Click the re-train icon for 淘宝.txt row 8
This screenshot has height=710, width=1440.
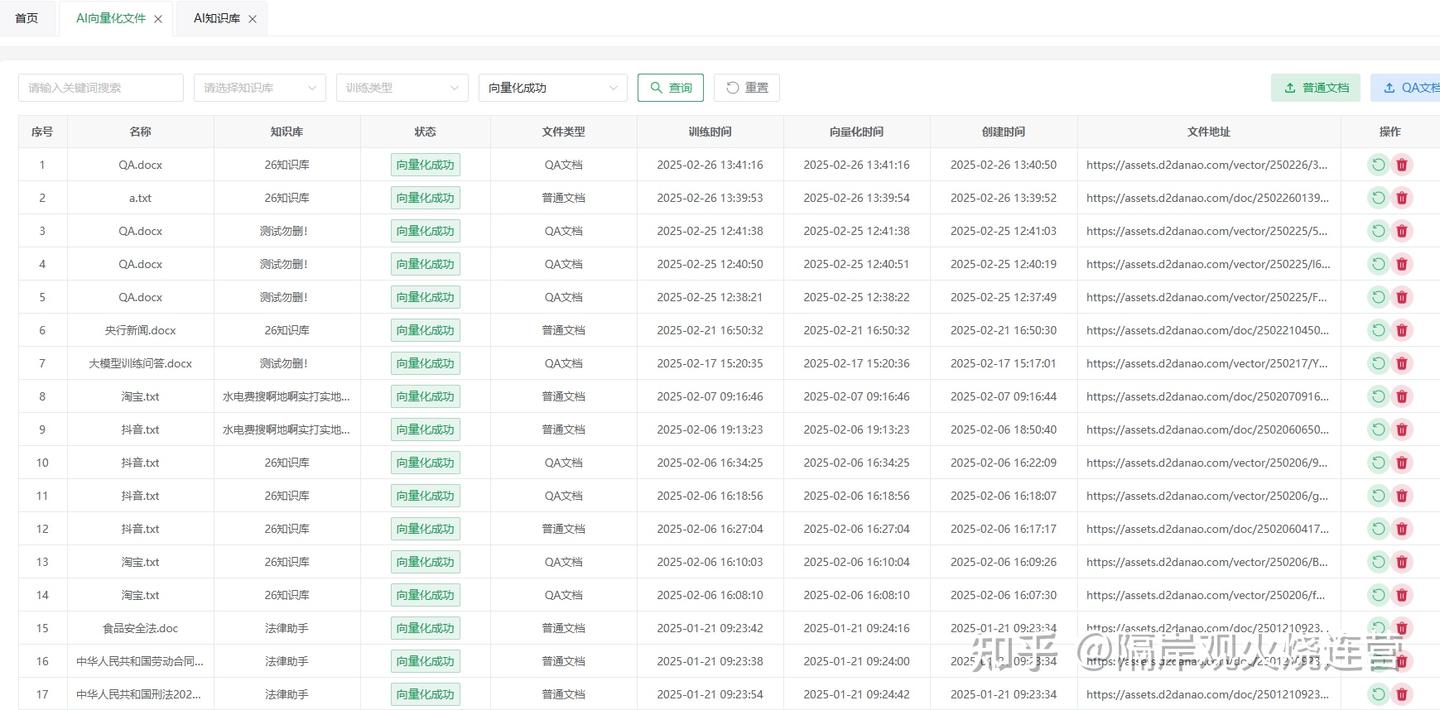(x=1378, y=396)
